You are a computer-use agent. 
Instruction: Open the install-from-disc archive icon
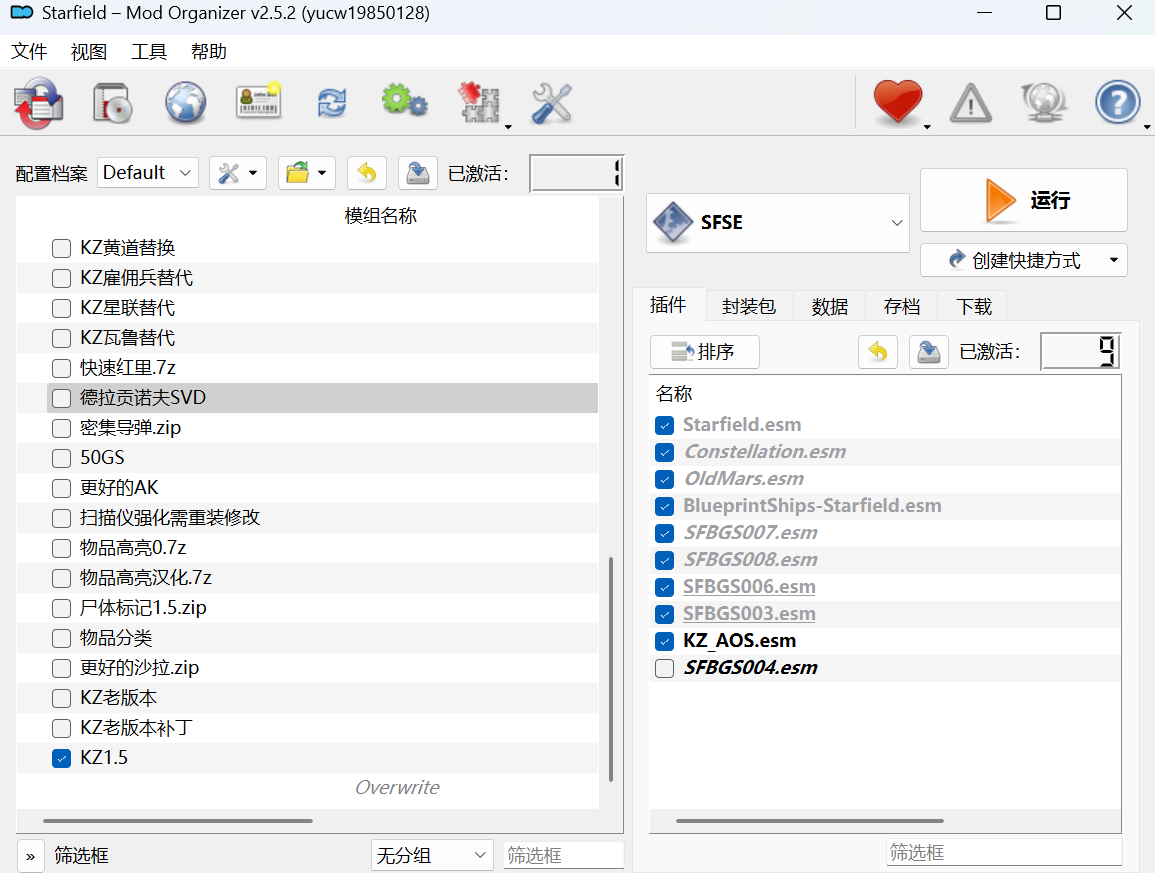pos(112,102)
